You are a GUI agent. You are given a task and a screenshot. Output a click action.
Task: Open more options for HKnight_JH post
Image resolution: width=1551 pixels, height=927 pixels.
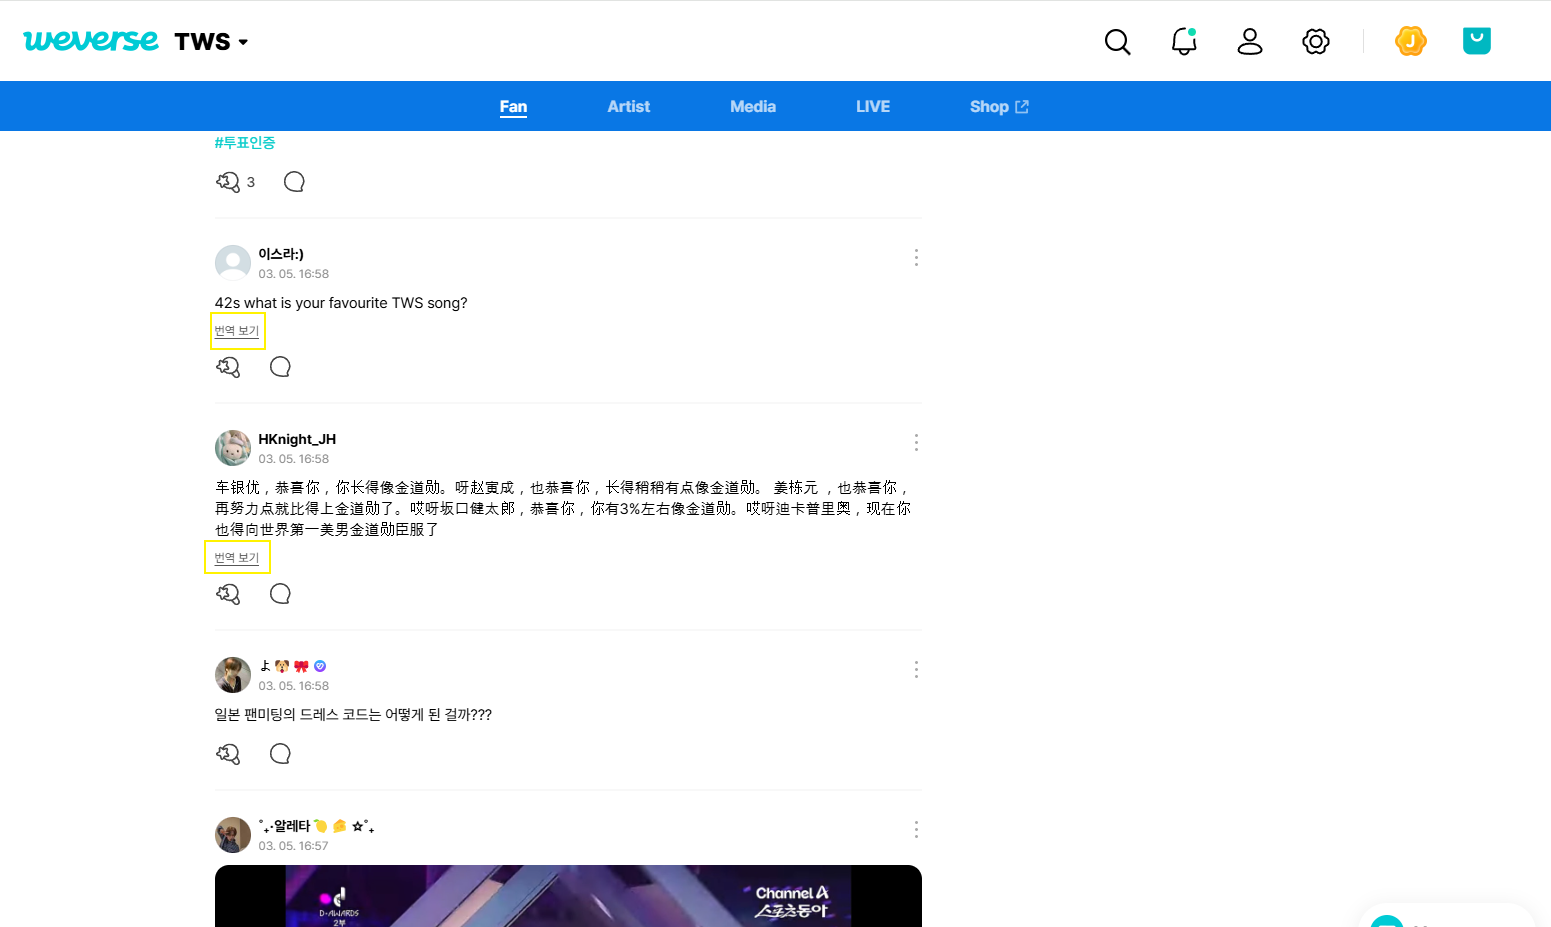(x=916, y=443)
